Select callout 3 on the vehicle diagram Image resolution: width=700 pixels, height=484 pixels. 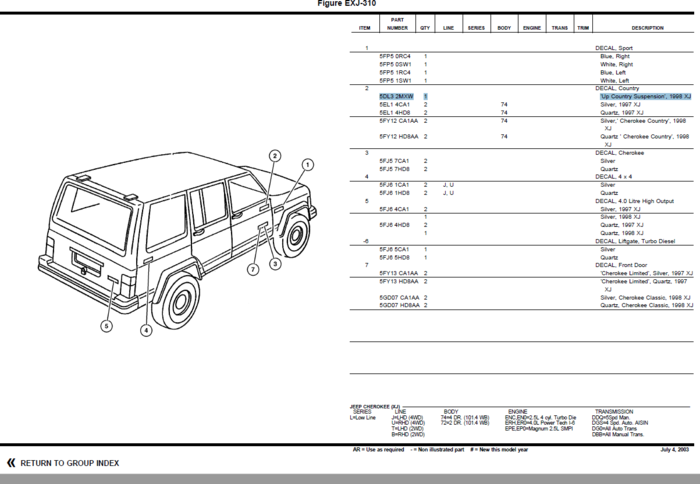(x=275, y=263)
